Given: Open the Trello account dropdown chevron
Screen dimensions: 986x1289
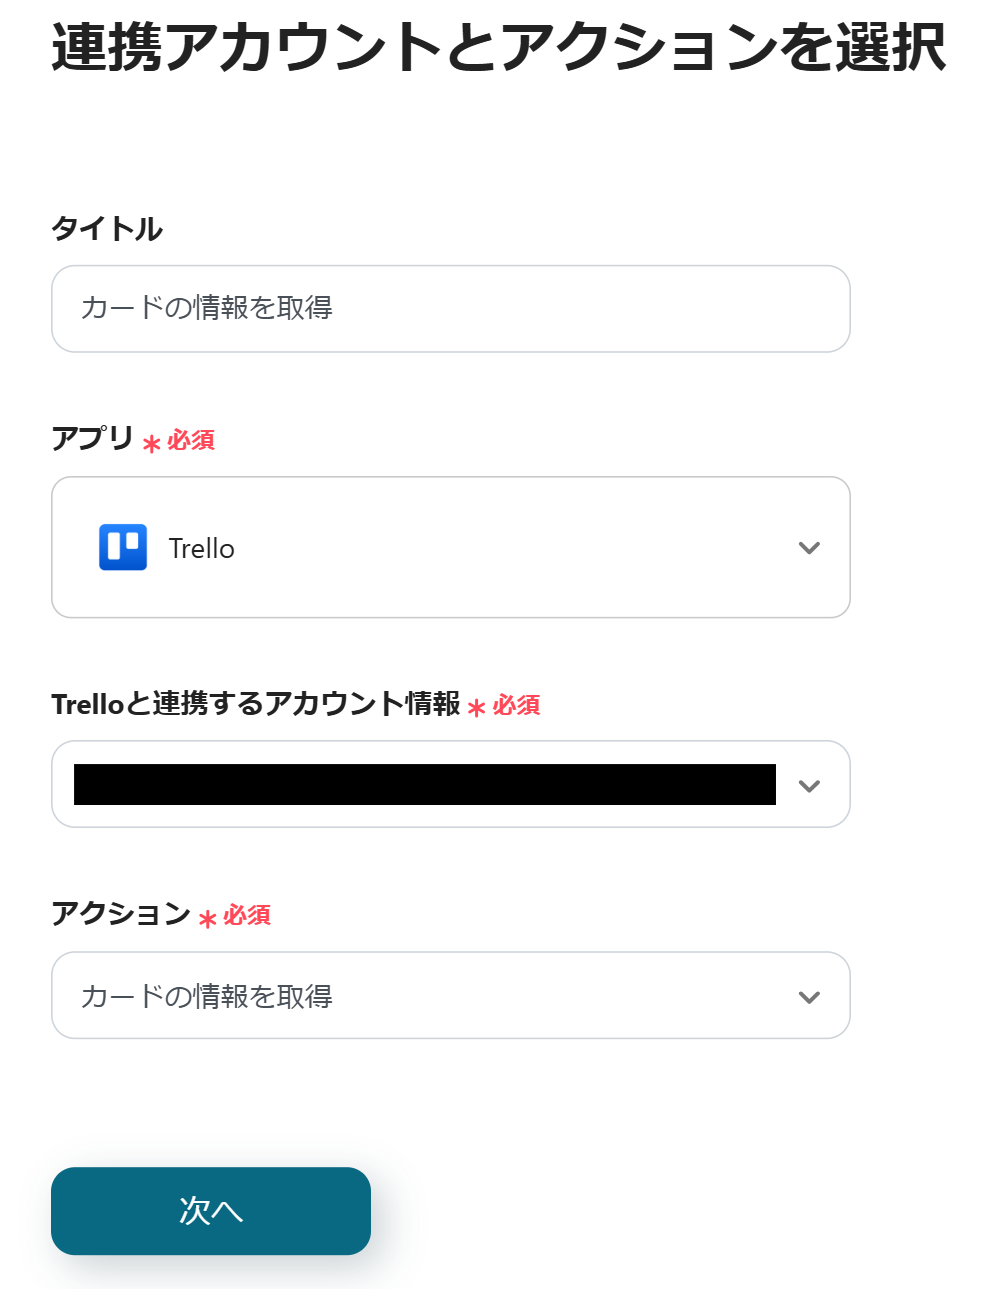Looking at the screenshot, I should (809, 786).
